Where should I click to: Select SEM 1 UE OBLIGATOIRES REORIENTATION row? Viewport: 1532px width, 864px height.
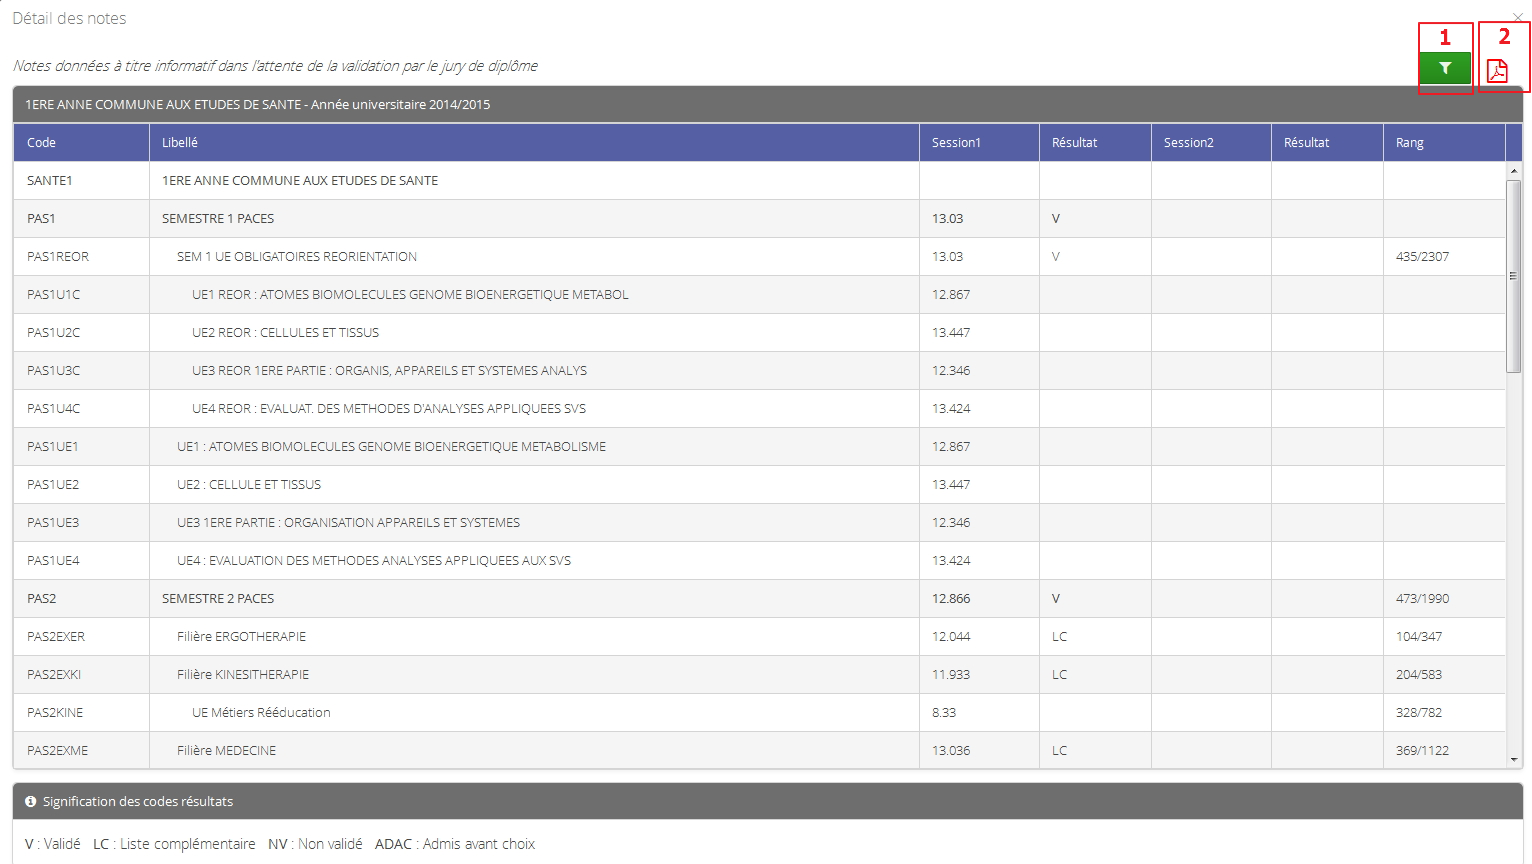click(x=297, y=257)
